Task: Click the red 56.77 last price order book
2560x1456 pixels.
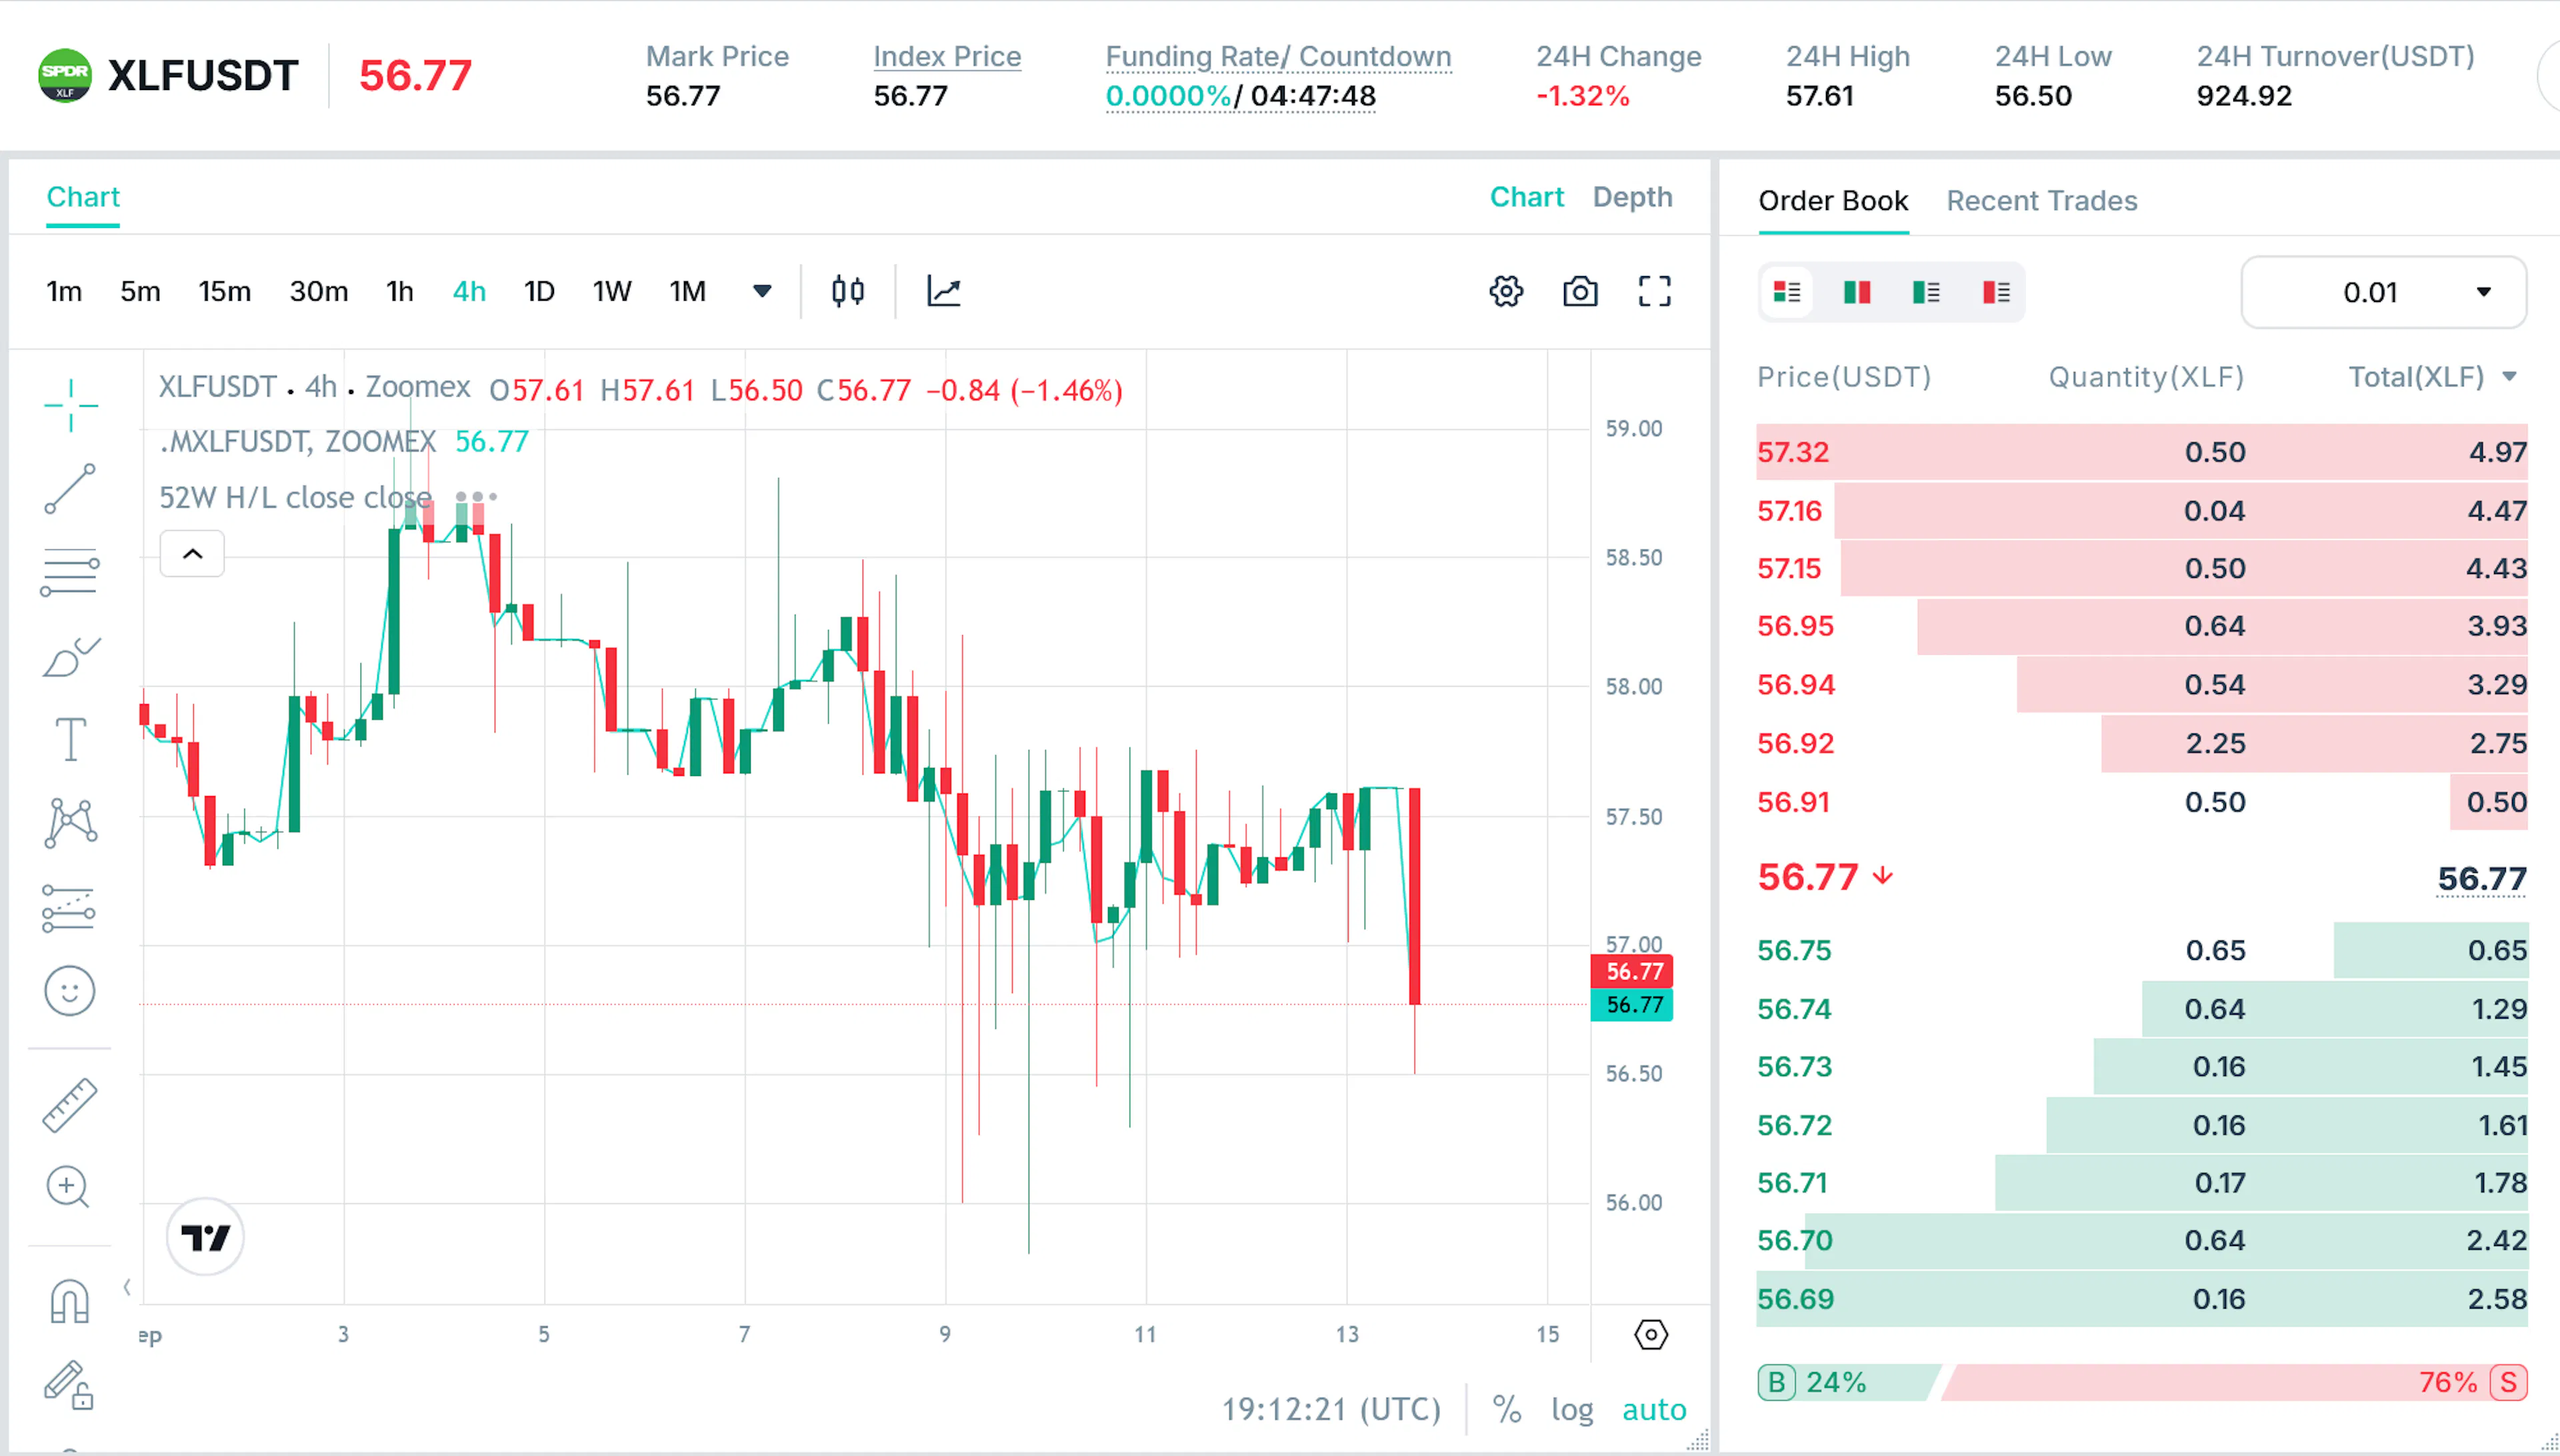Action: pos(1808,877)
